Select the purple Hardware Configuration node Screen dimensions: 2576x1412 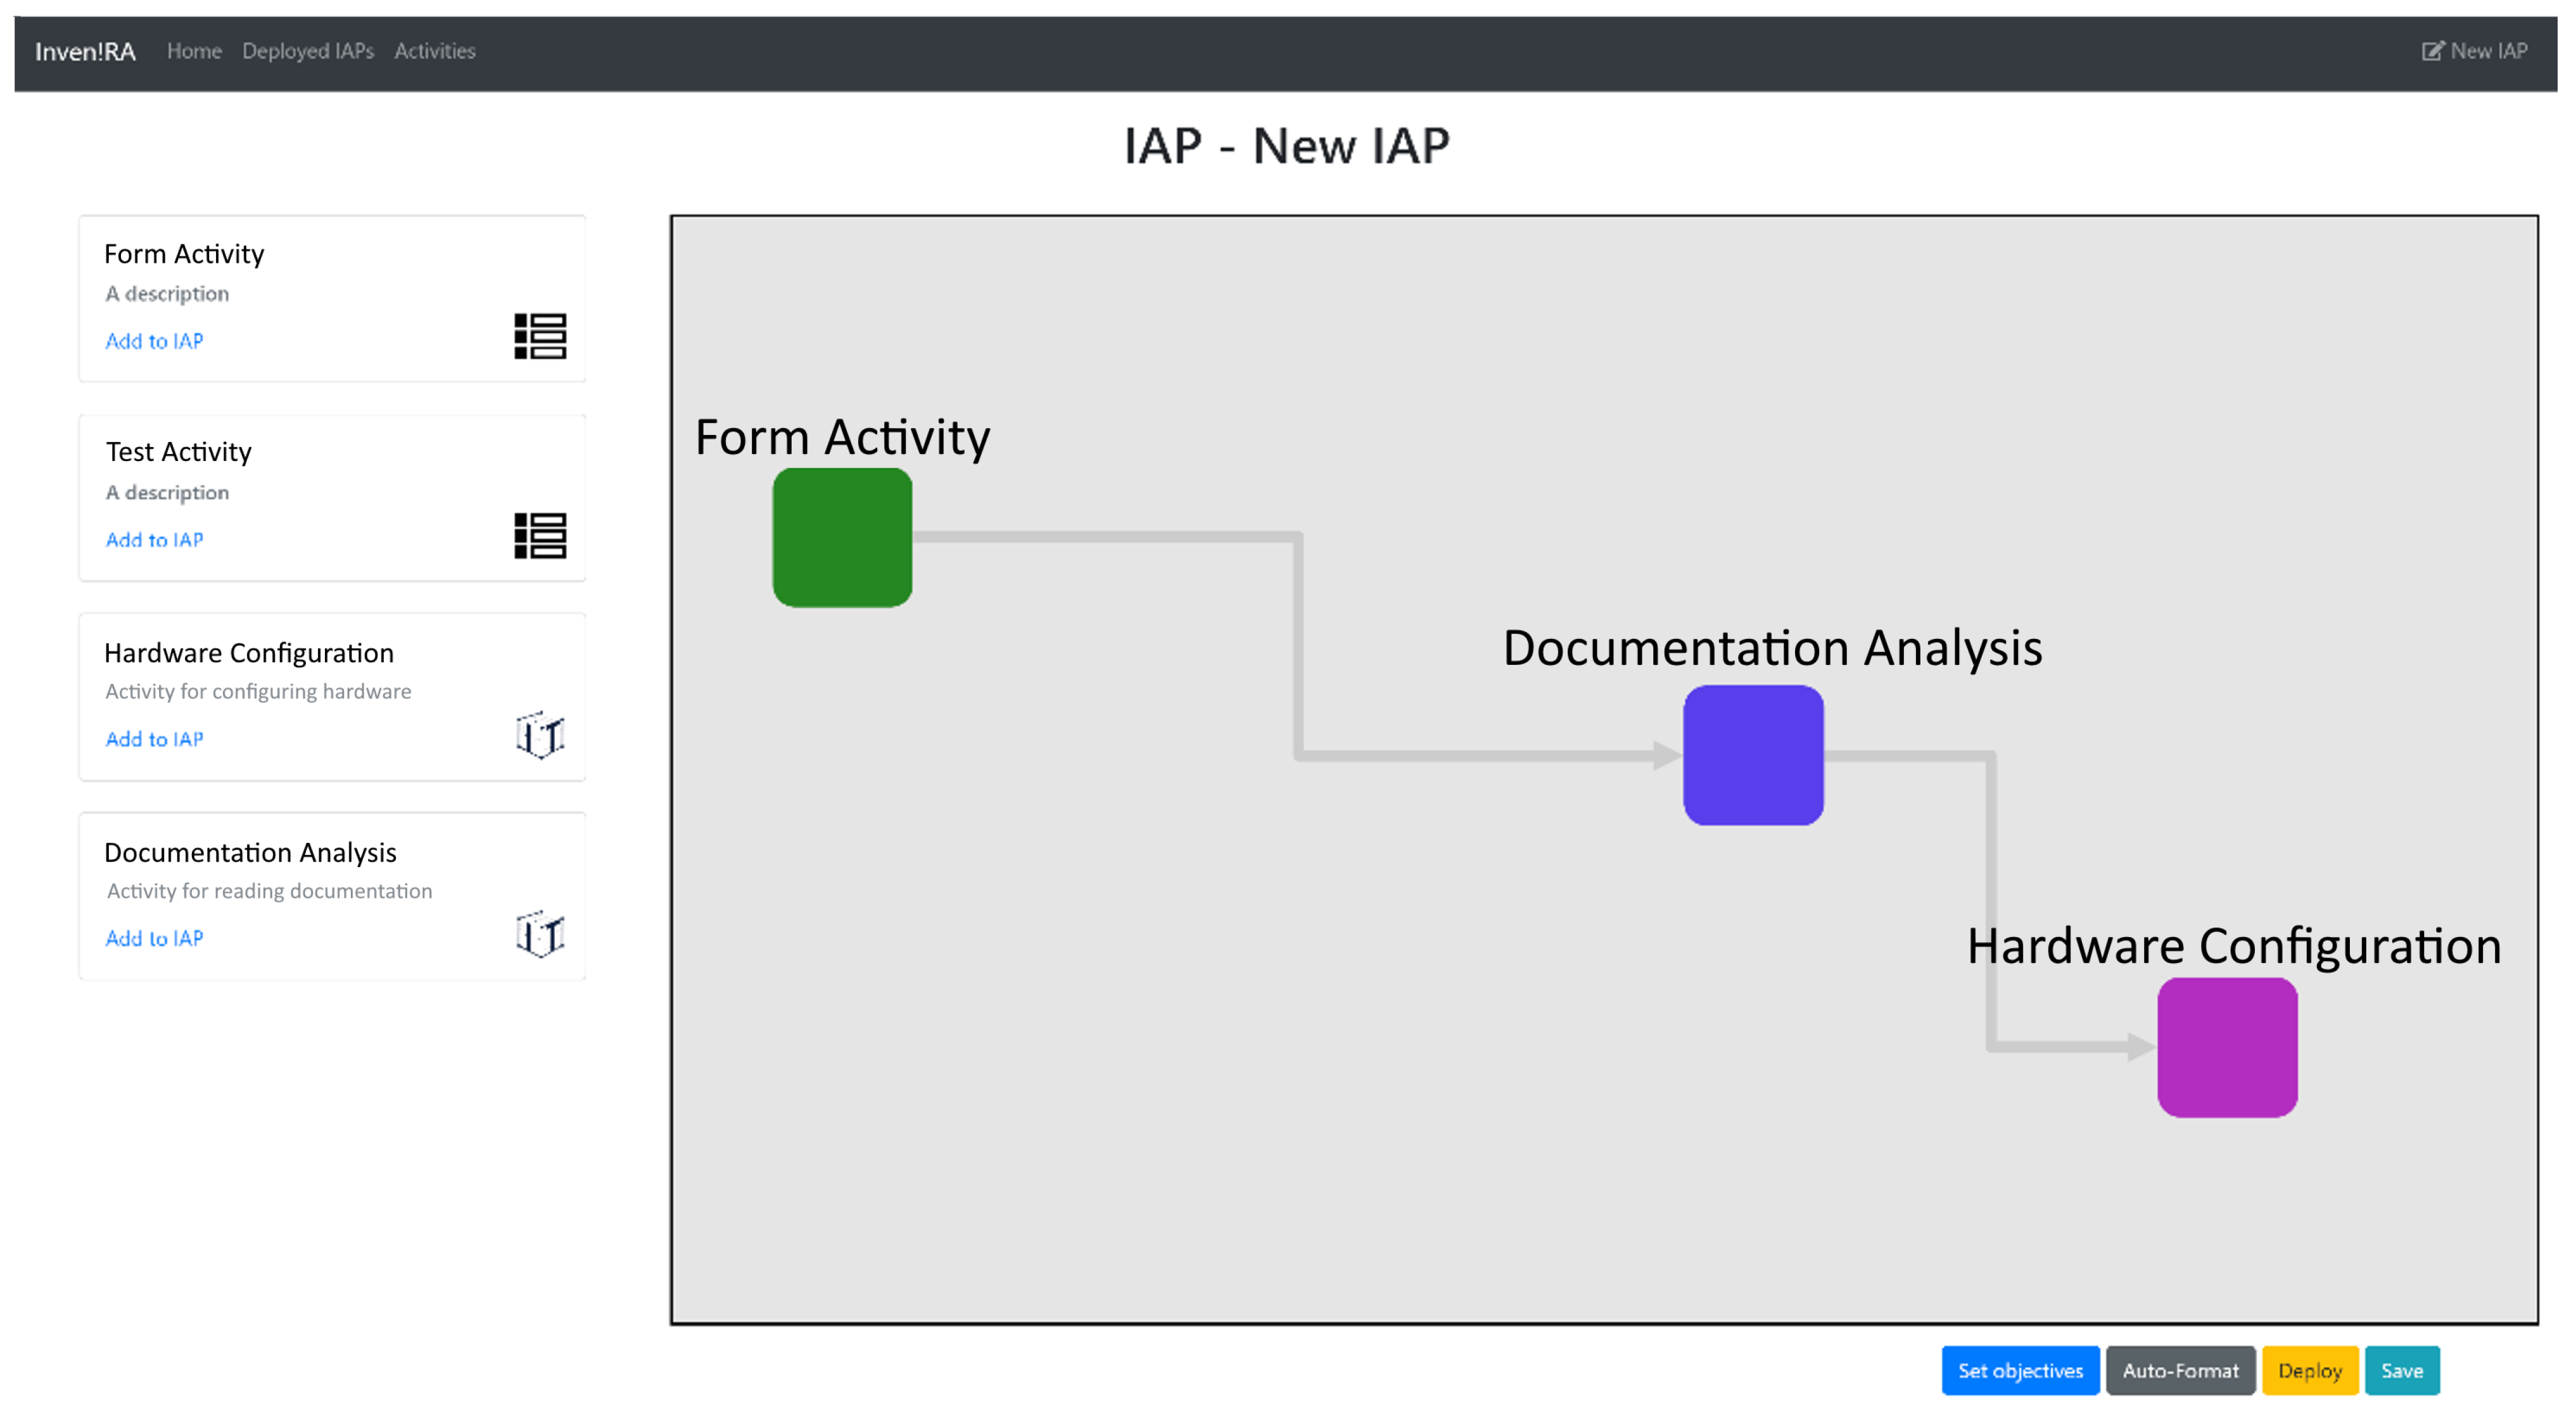tap(2227, 1047)
